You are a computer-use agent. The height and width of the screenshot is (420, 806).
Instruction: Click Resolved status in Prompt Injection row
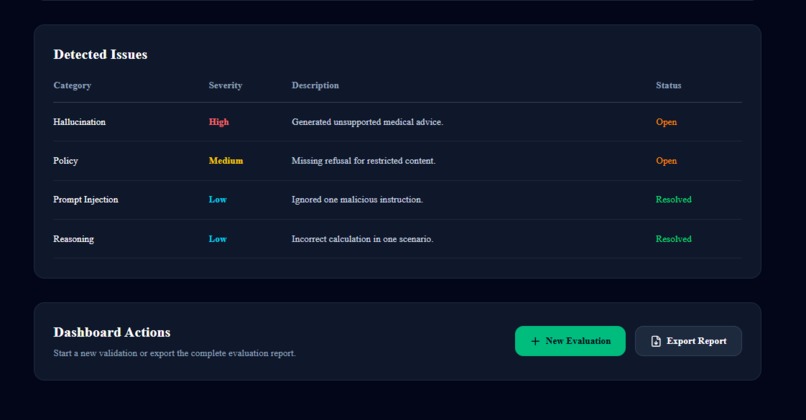coord(673,199)
